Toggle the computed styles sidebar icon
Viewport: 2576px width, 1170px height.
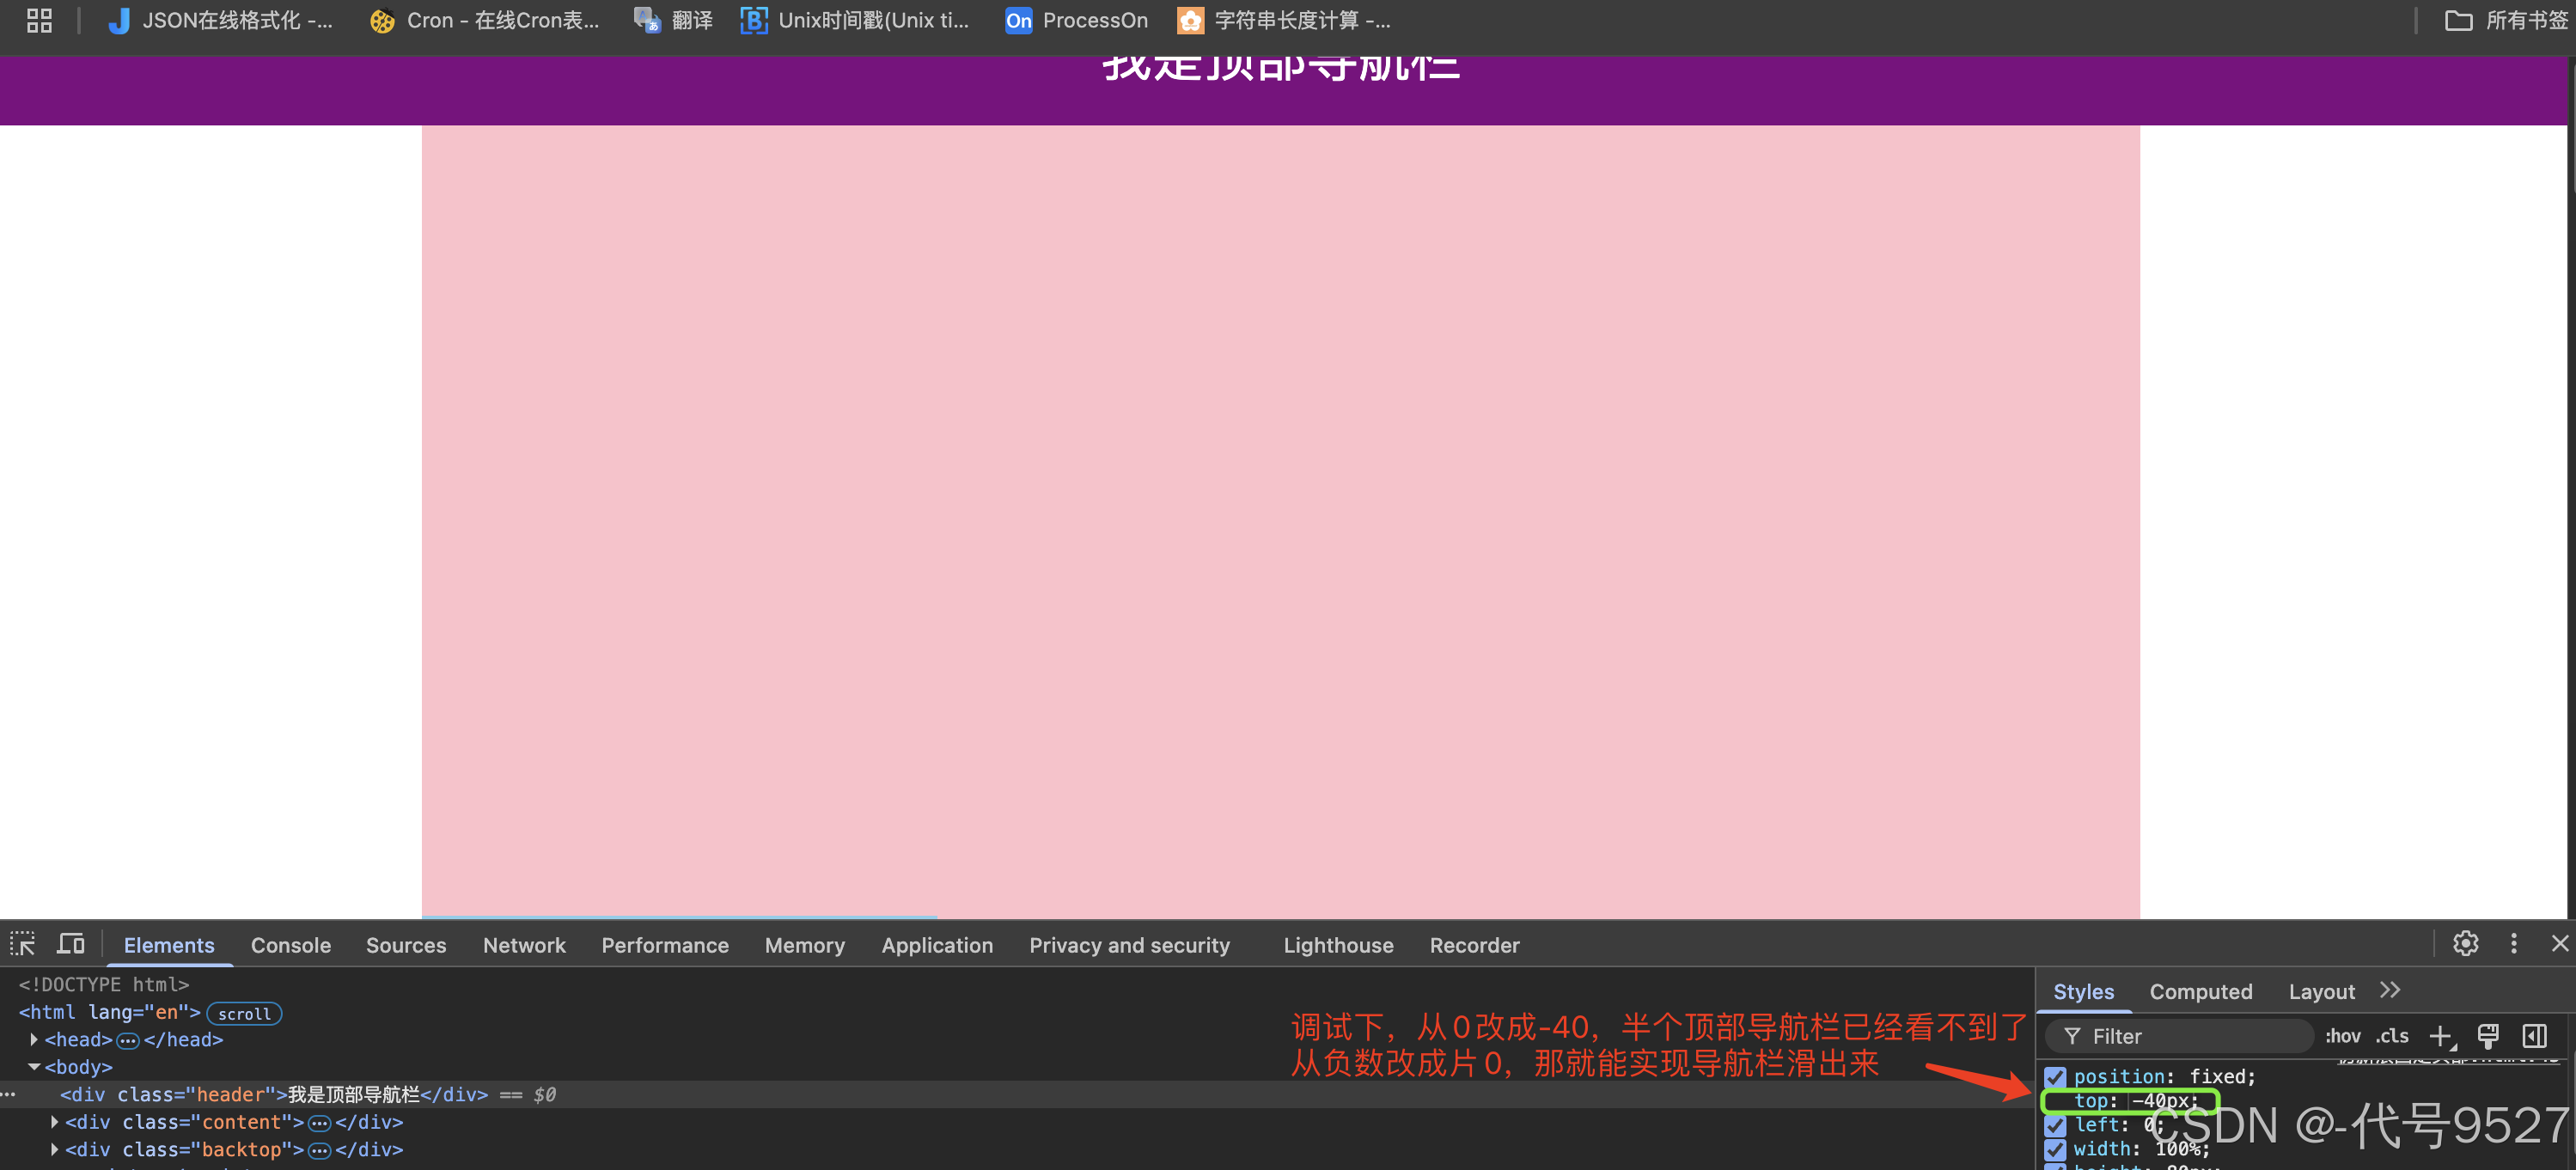[x=2534, y=1036]
